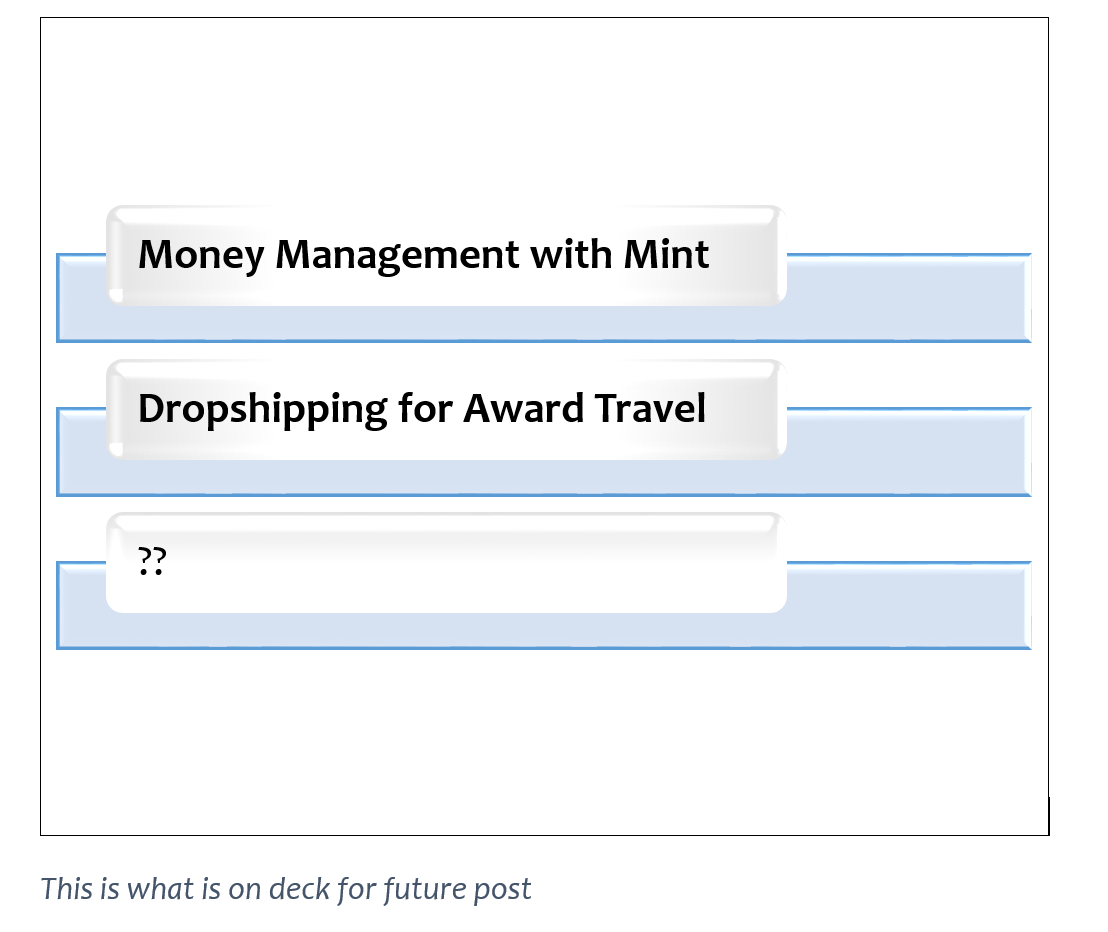The height and width of the screenshot is (932, 1108).
Task: Click the "??" placeholder text
Action: [x=152, y=563]
